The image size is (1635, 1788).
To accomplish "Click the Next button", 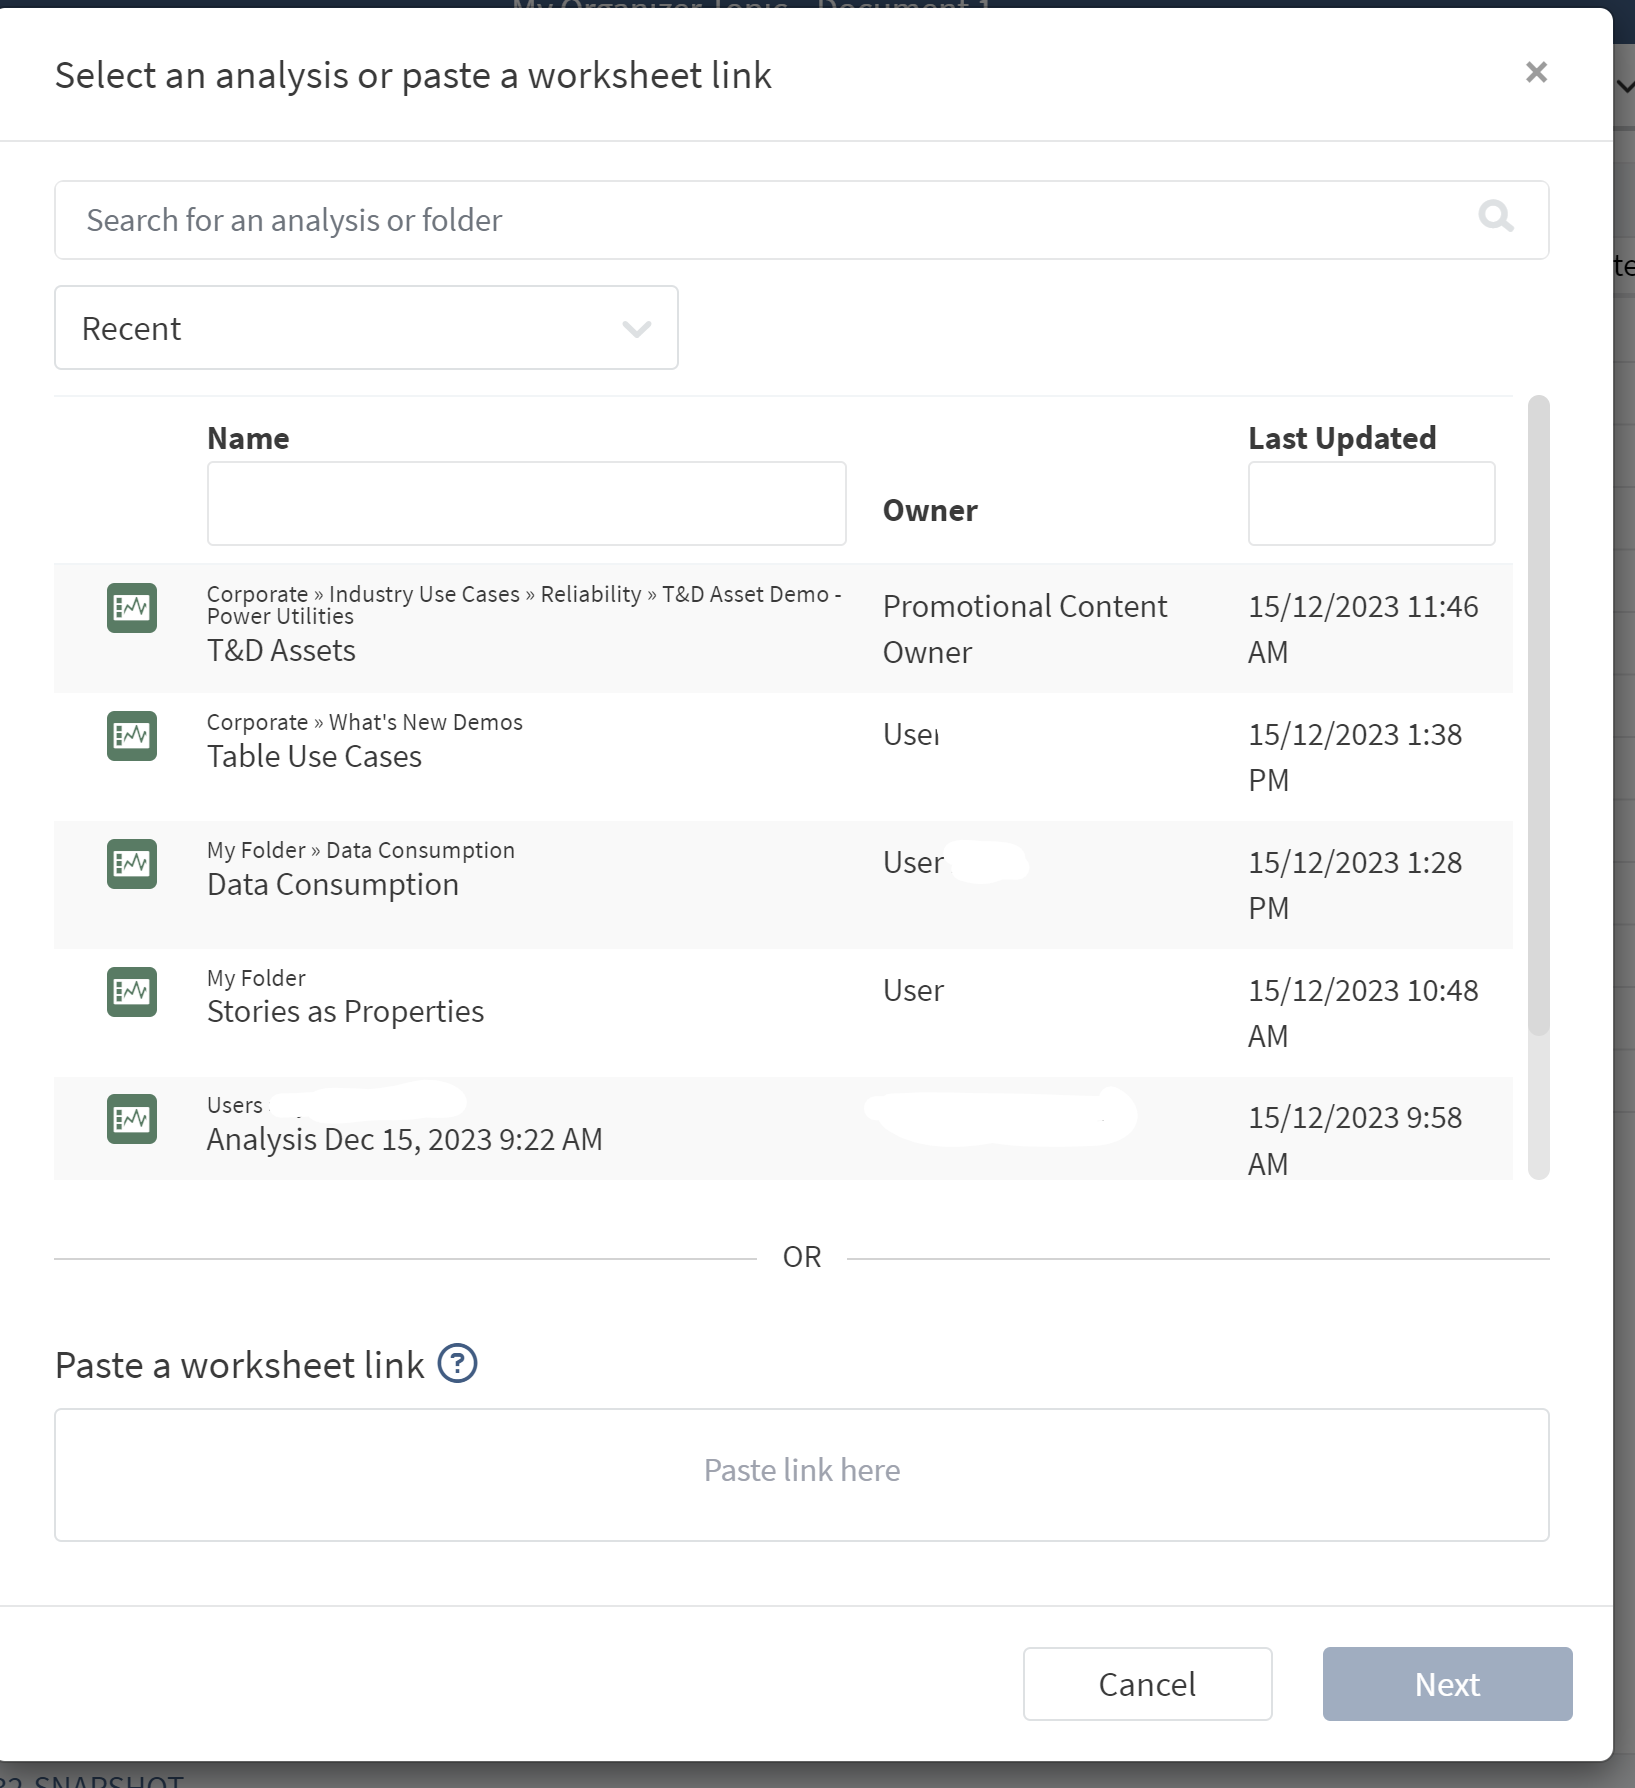I will 1447,1684.
